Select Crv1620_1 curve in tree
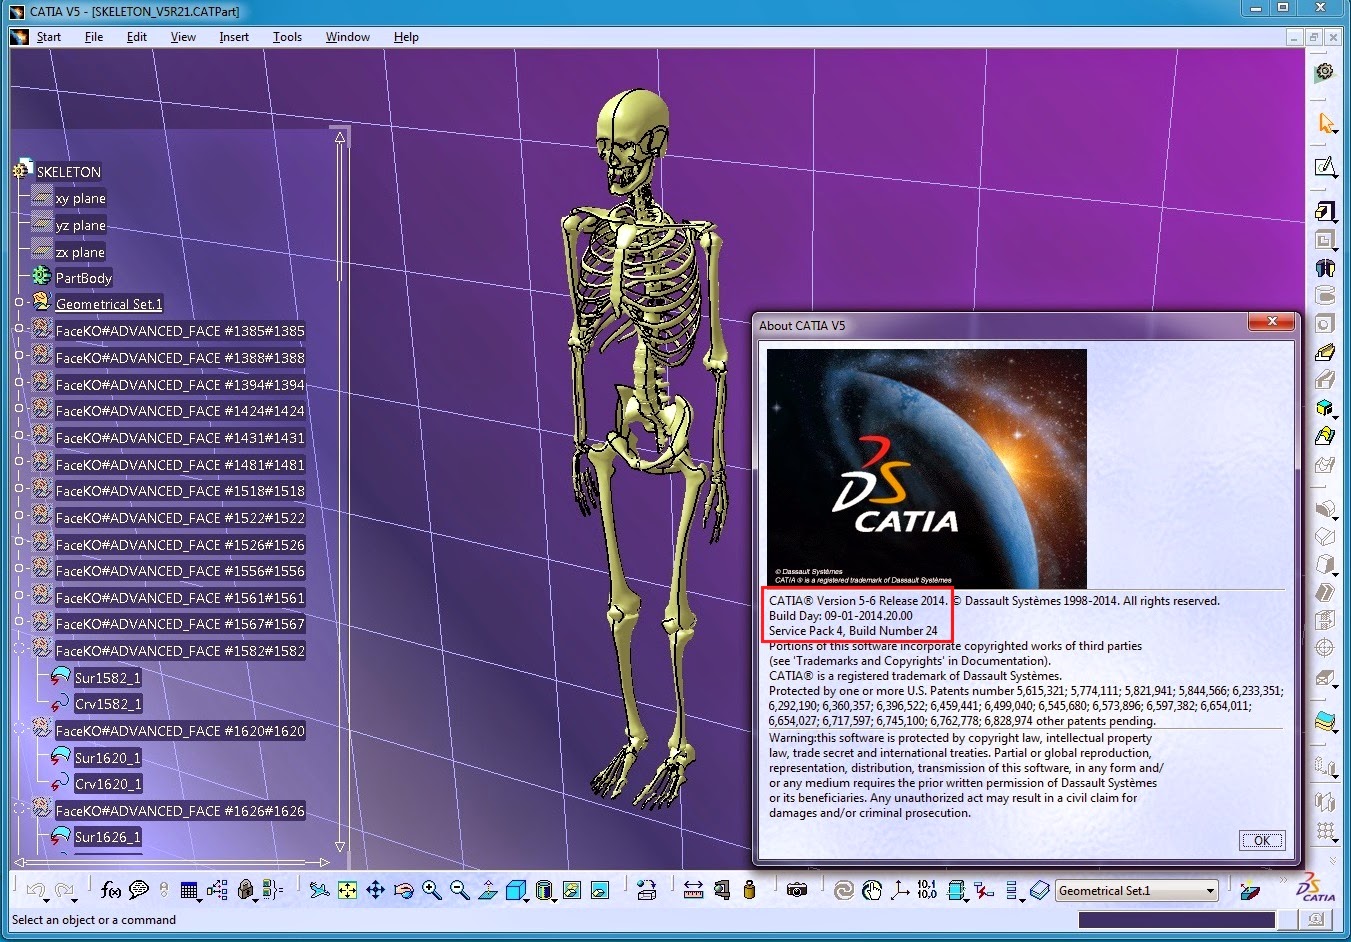The image size is (1351, 942). (x=108, y=784)
